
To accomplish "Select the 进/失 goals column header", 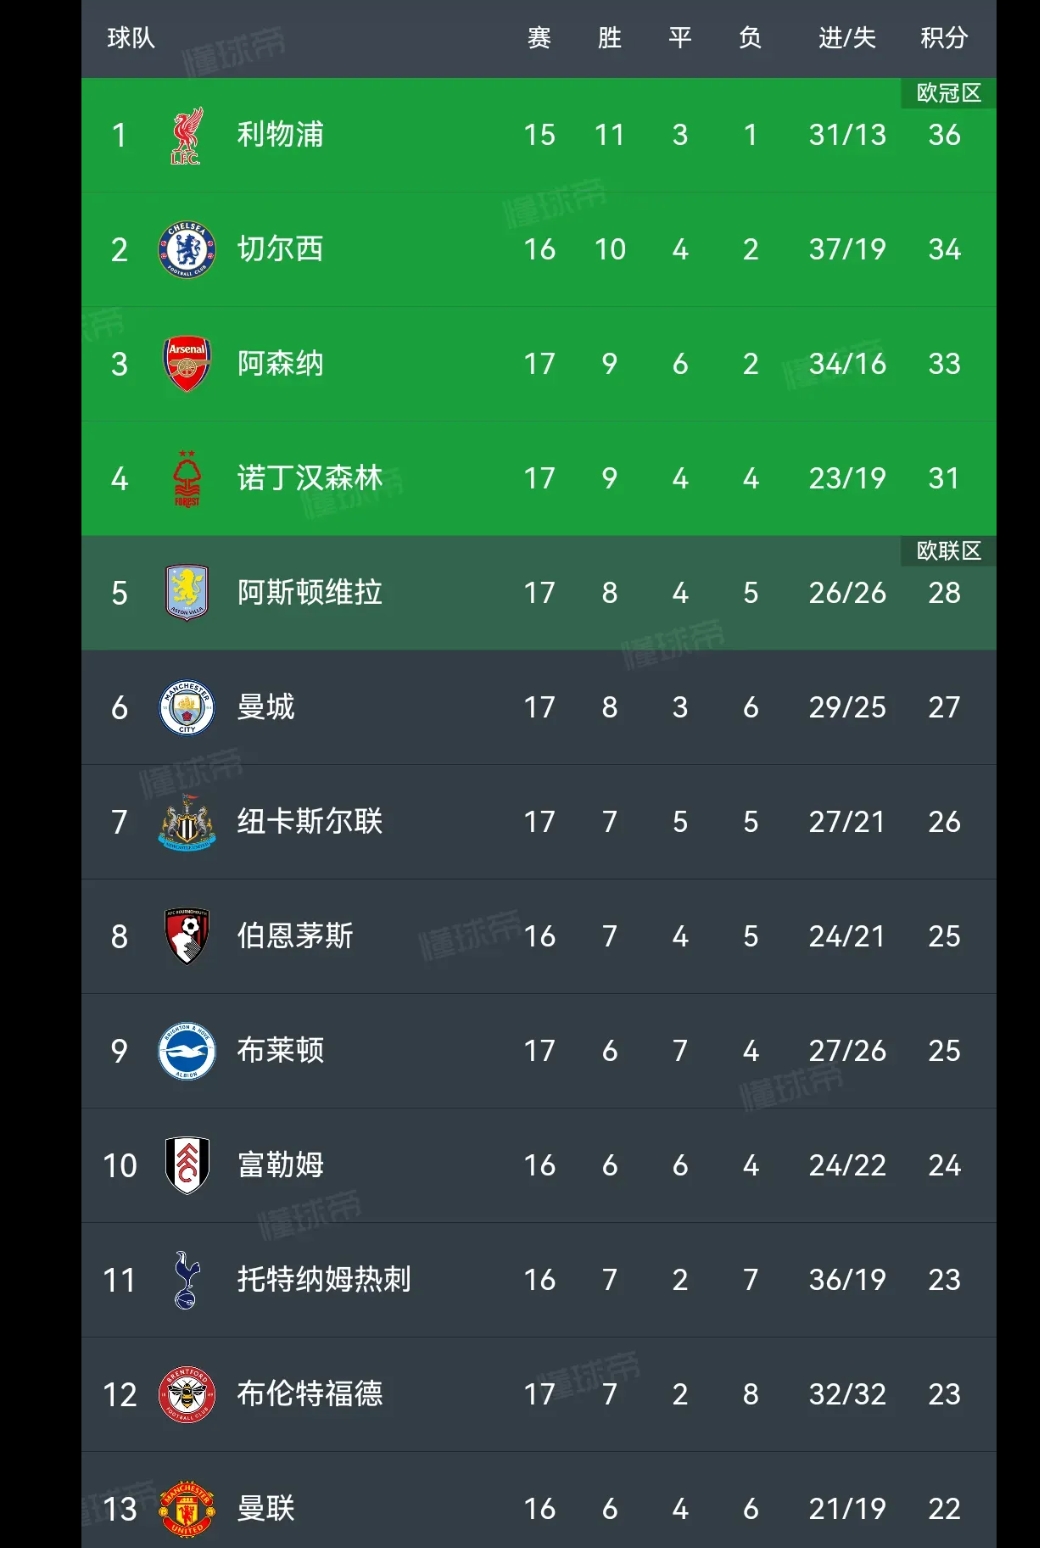I will pyautogui.click(x=847, y=38).
